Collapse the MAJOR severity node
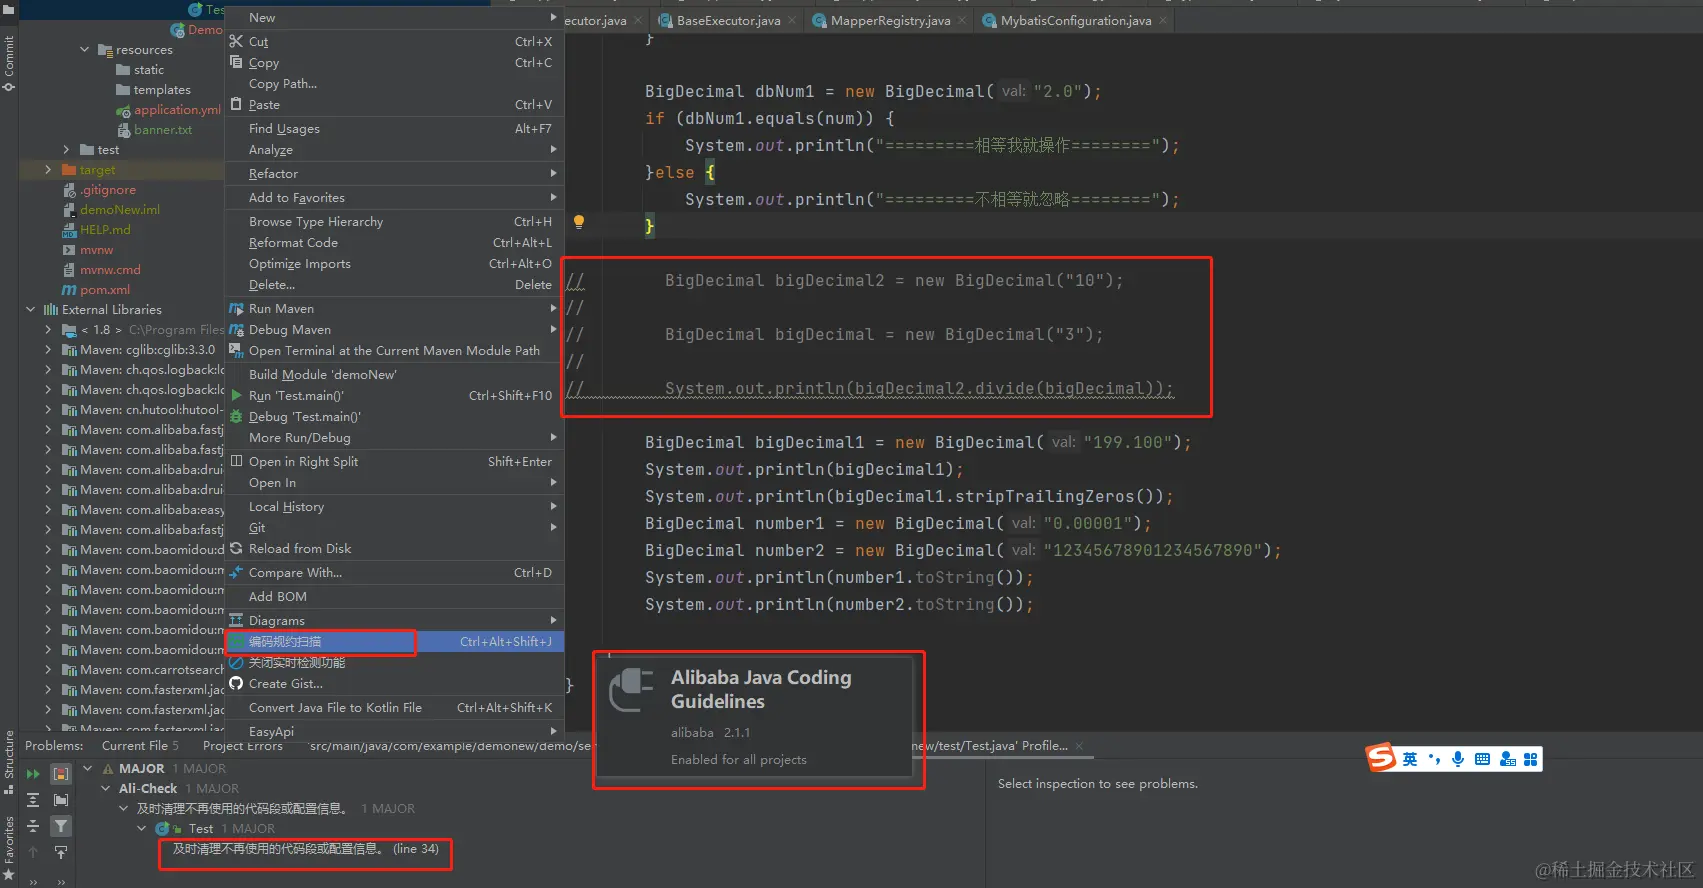The height and width of the screenshot is (888, 1703). click(x=87, y=768)
